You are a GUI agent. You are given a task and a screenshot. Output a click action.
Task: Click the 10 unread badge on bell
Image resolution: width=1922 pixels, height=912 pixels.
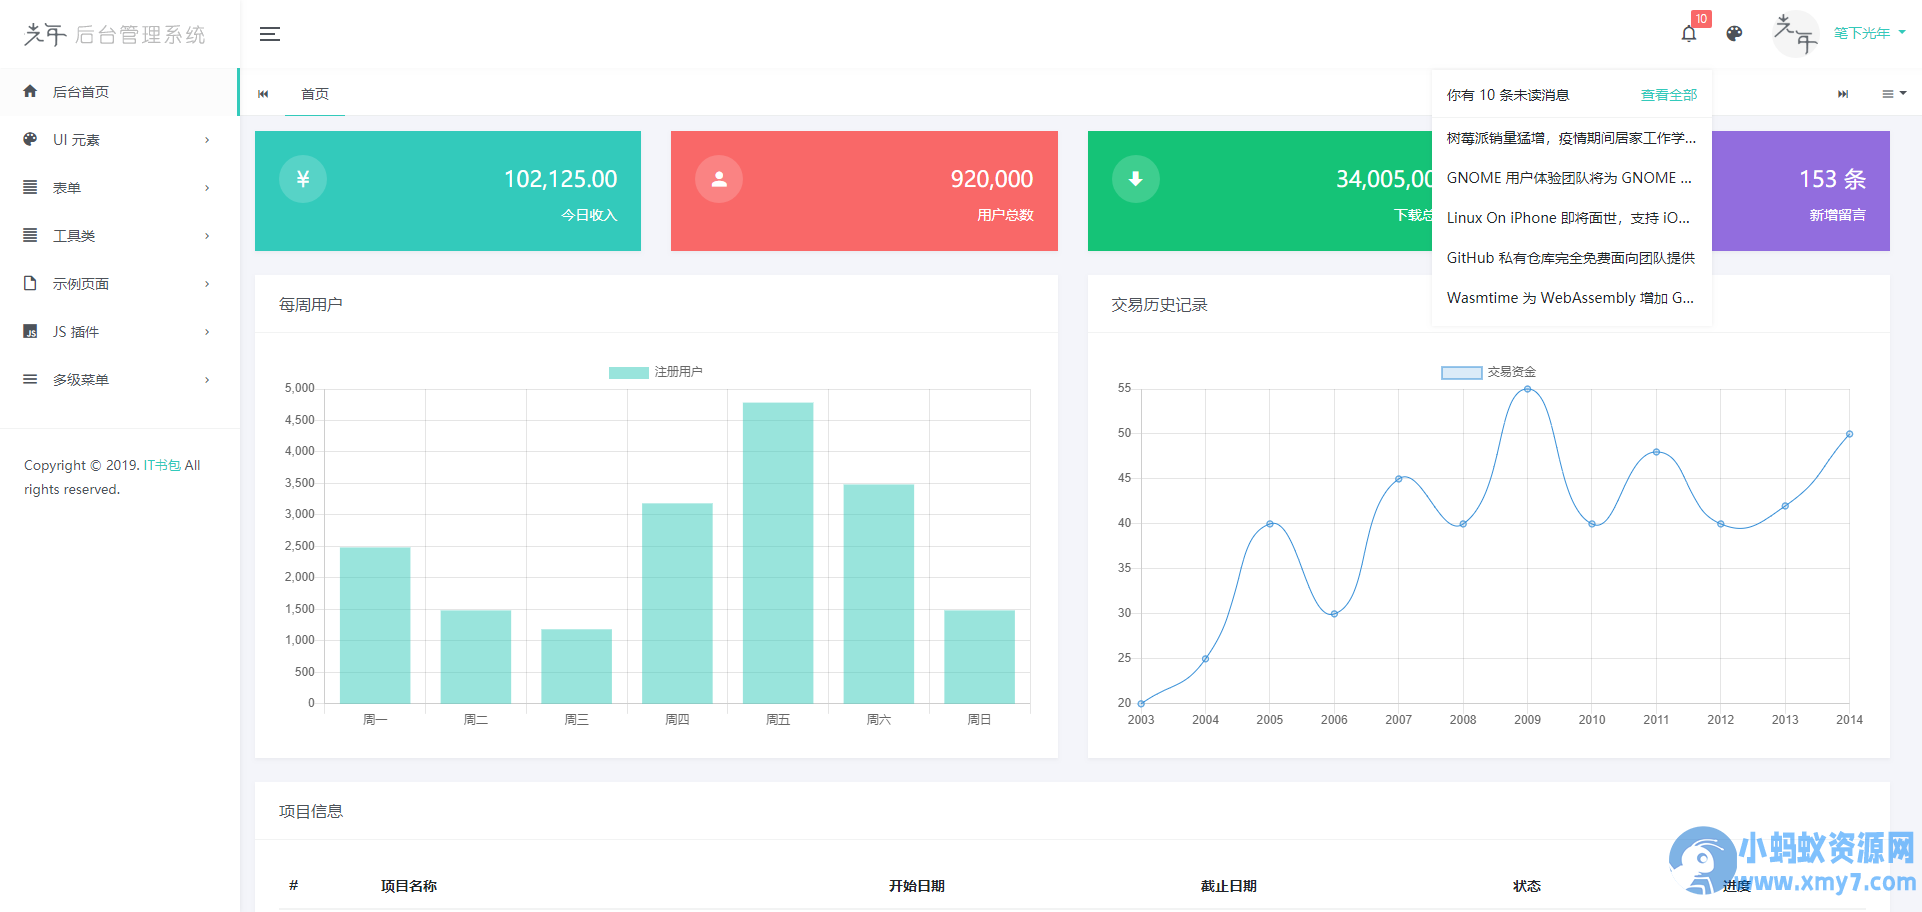tap(1701, 19)
